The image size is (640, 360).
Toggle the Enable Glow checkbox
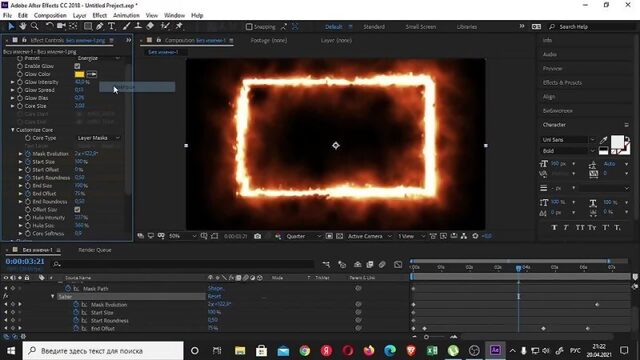tap(77, 66)
